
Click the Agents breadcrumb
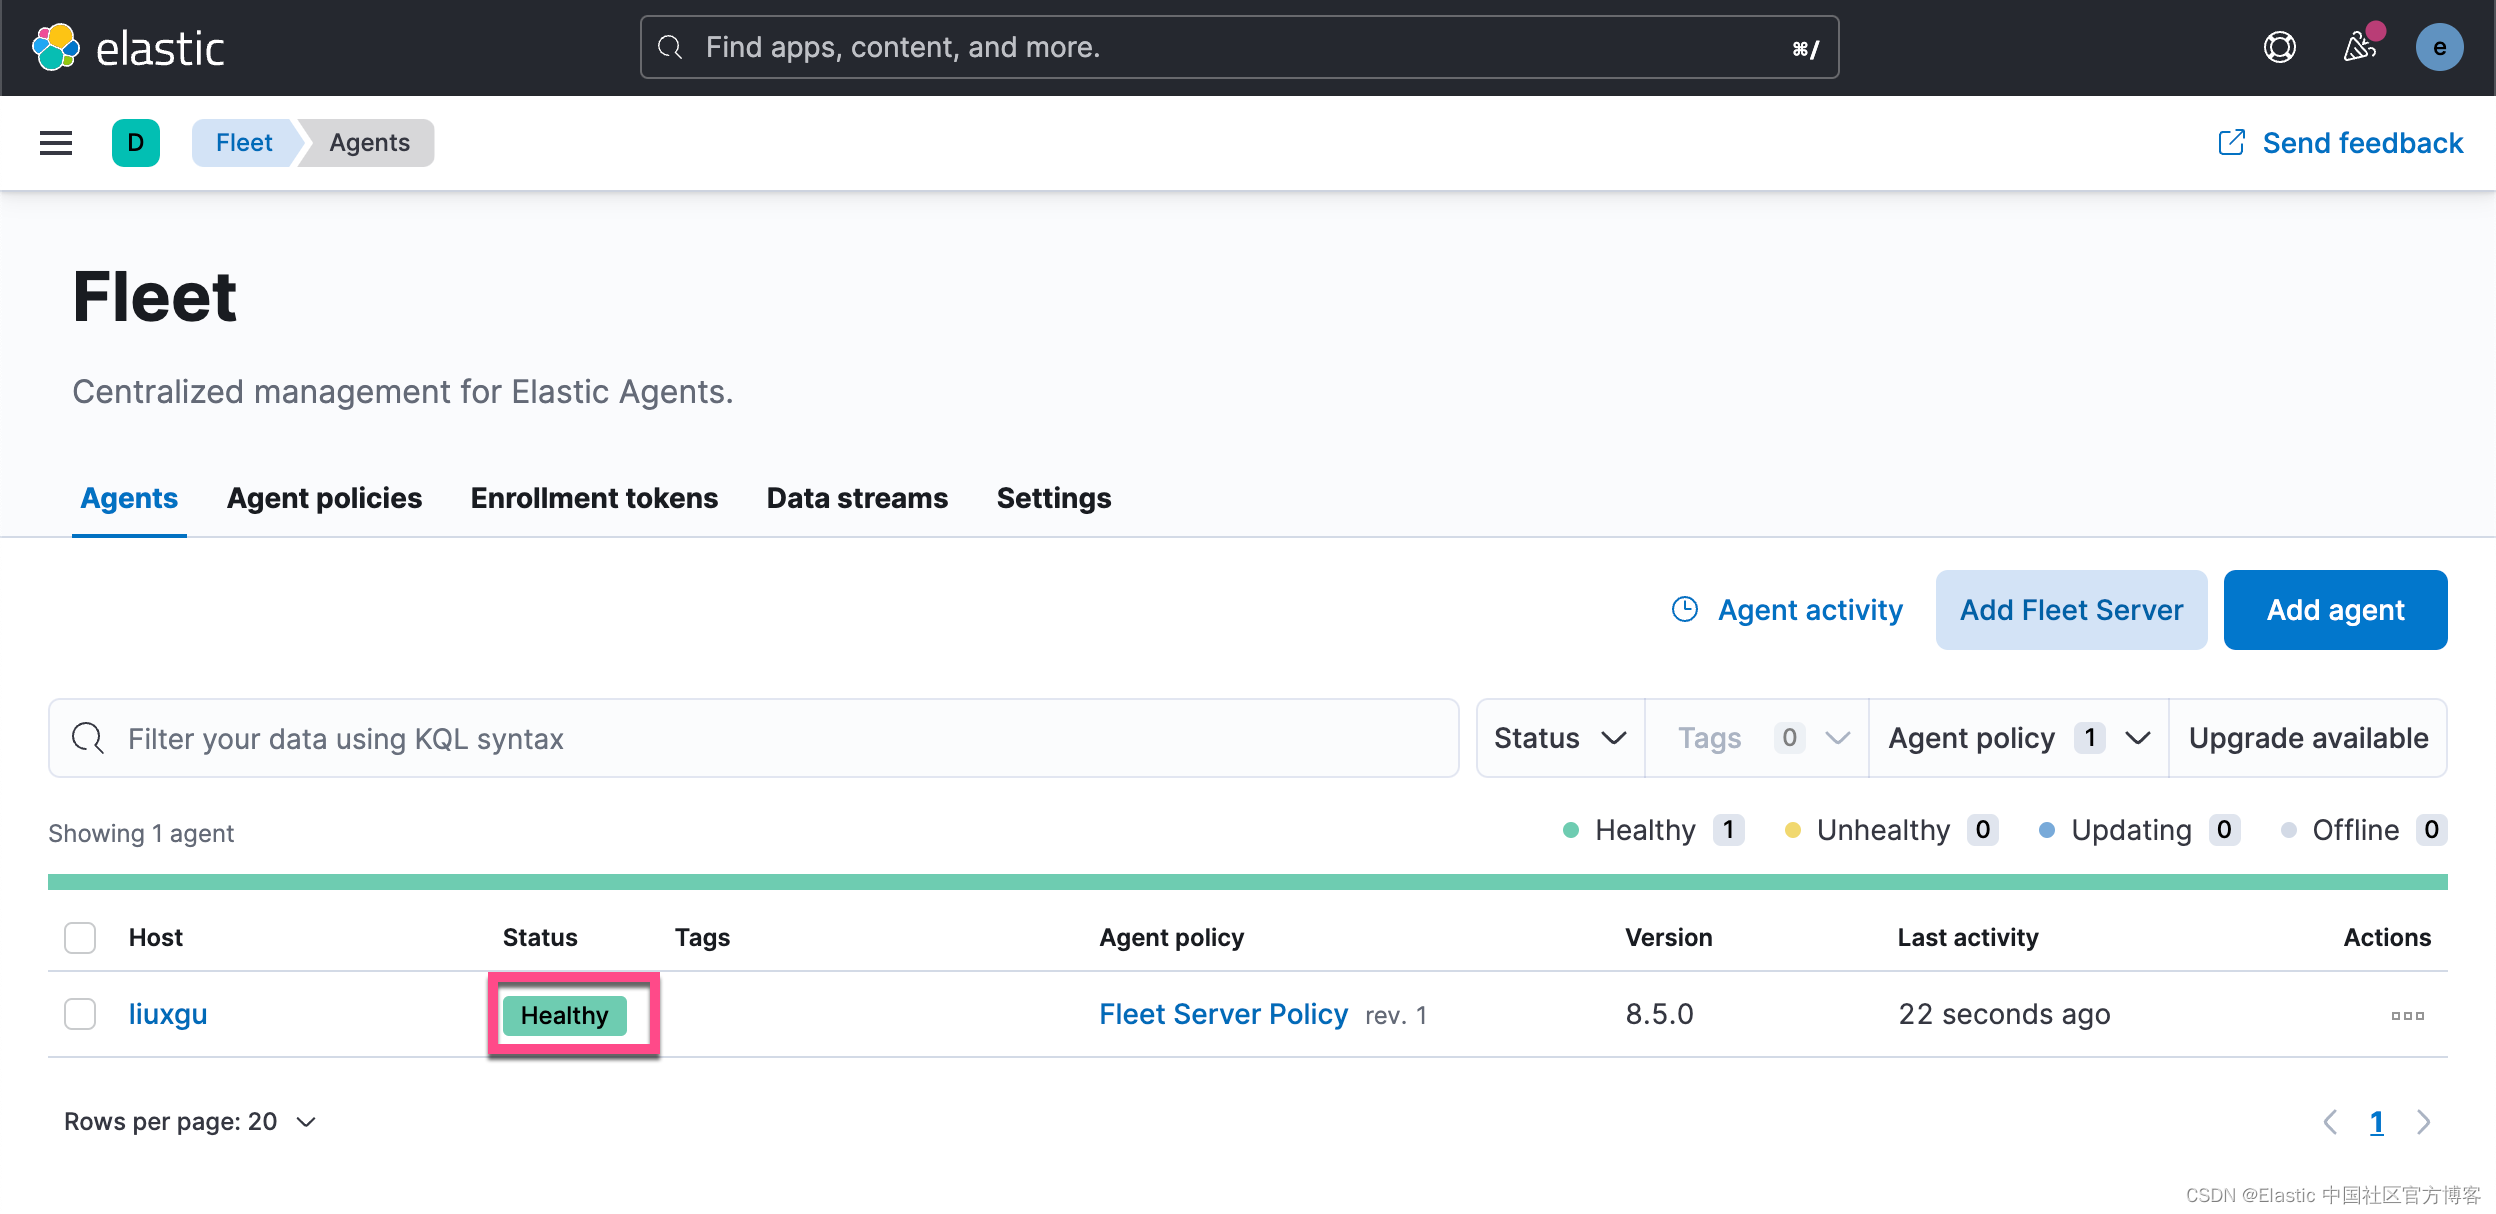pyautogui.click(x=369, y=143)
